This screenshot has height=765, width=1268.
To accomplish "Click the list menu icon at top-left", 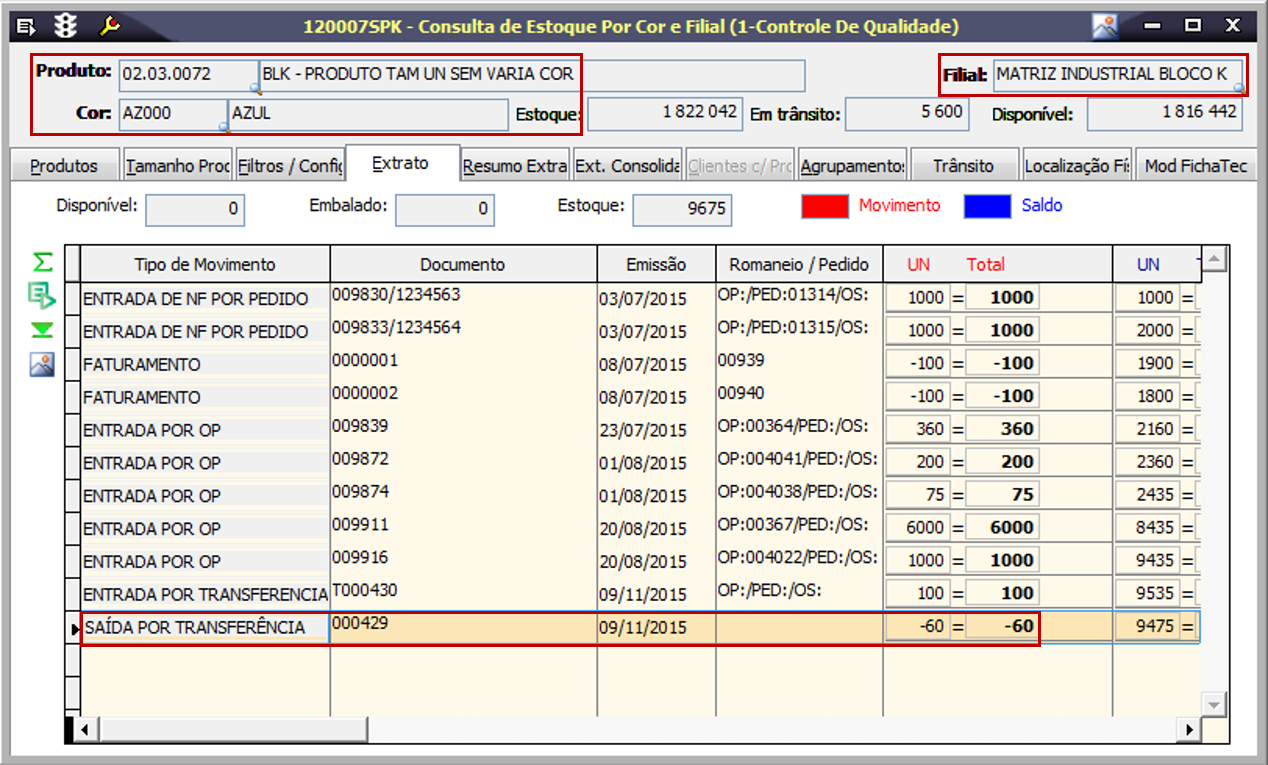I will tap(27, 25).
